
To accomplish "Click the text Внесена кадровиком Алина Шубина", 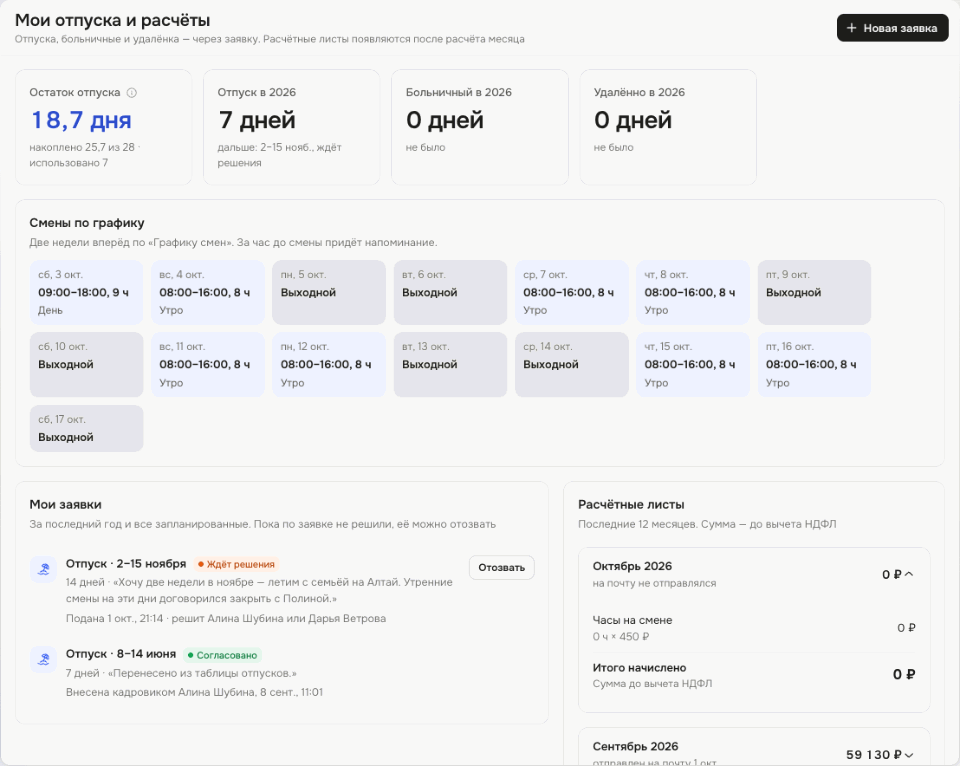I will [160, 692].
